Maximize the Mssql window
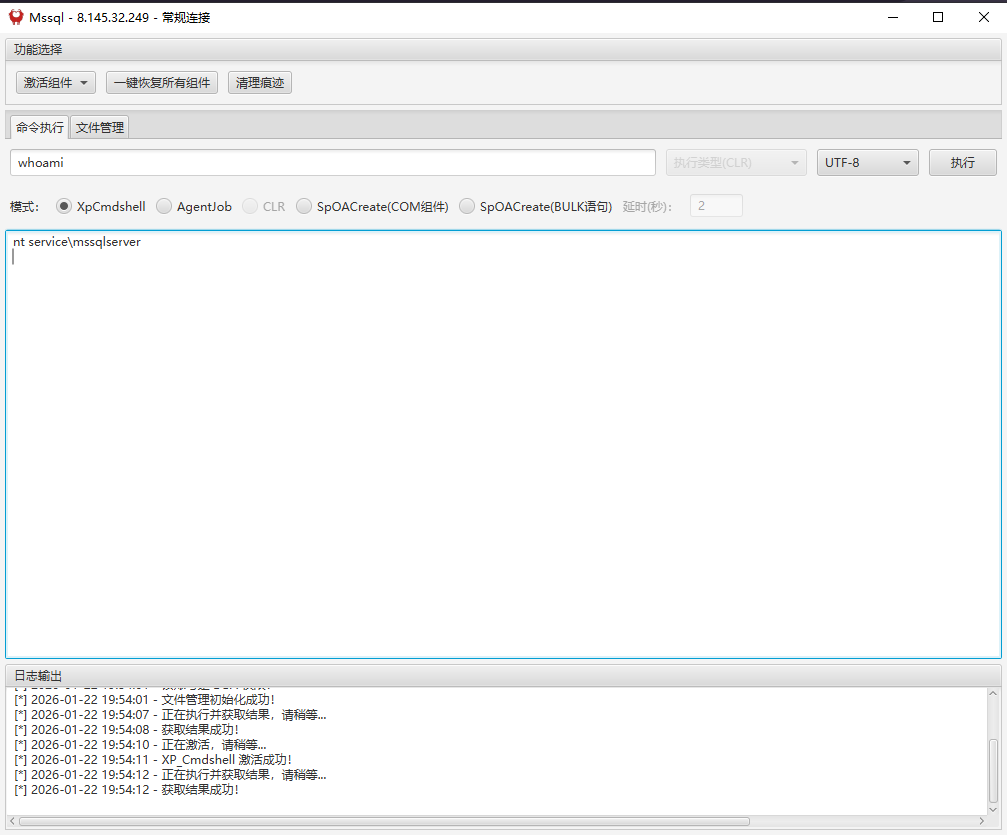Screen dimensions: 1007x835 [x=938, y=17]
